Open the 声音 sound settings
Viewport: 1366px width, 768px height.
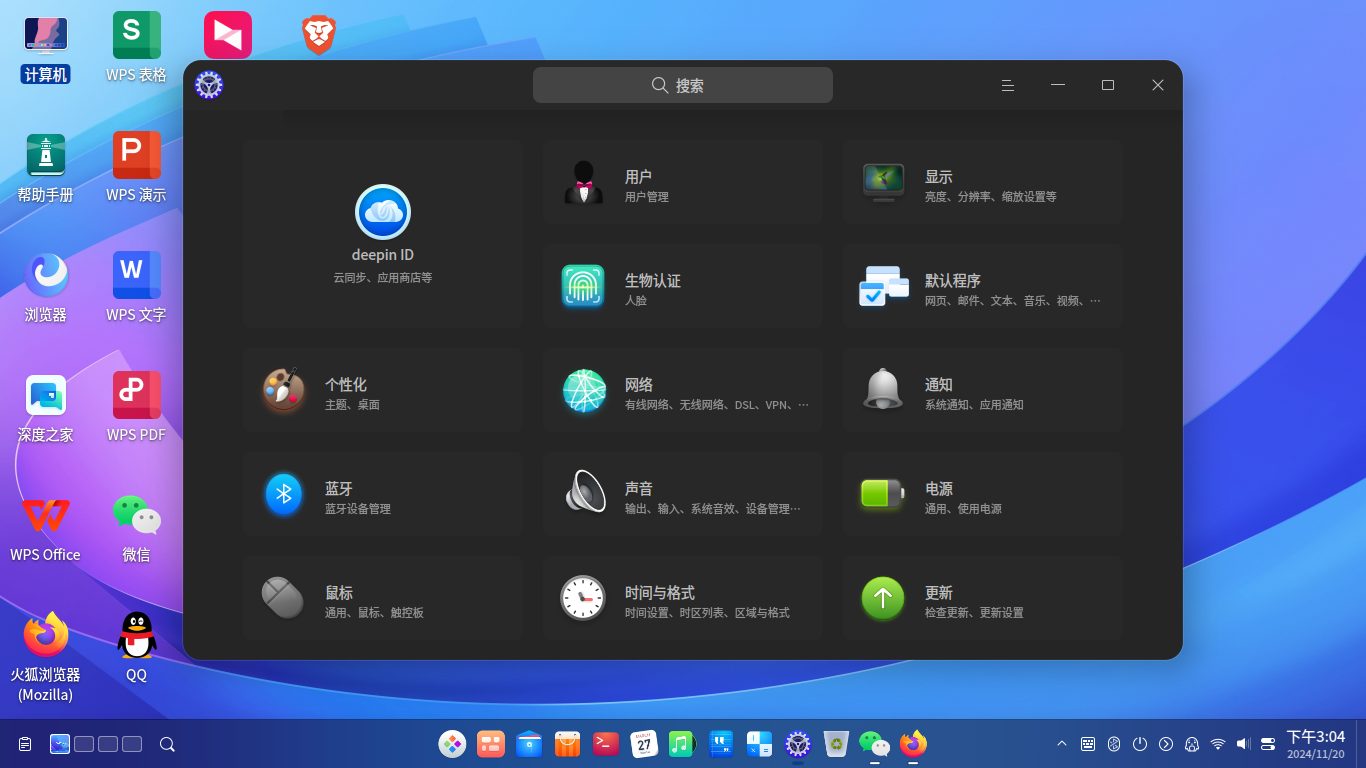click(683, 494)
